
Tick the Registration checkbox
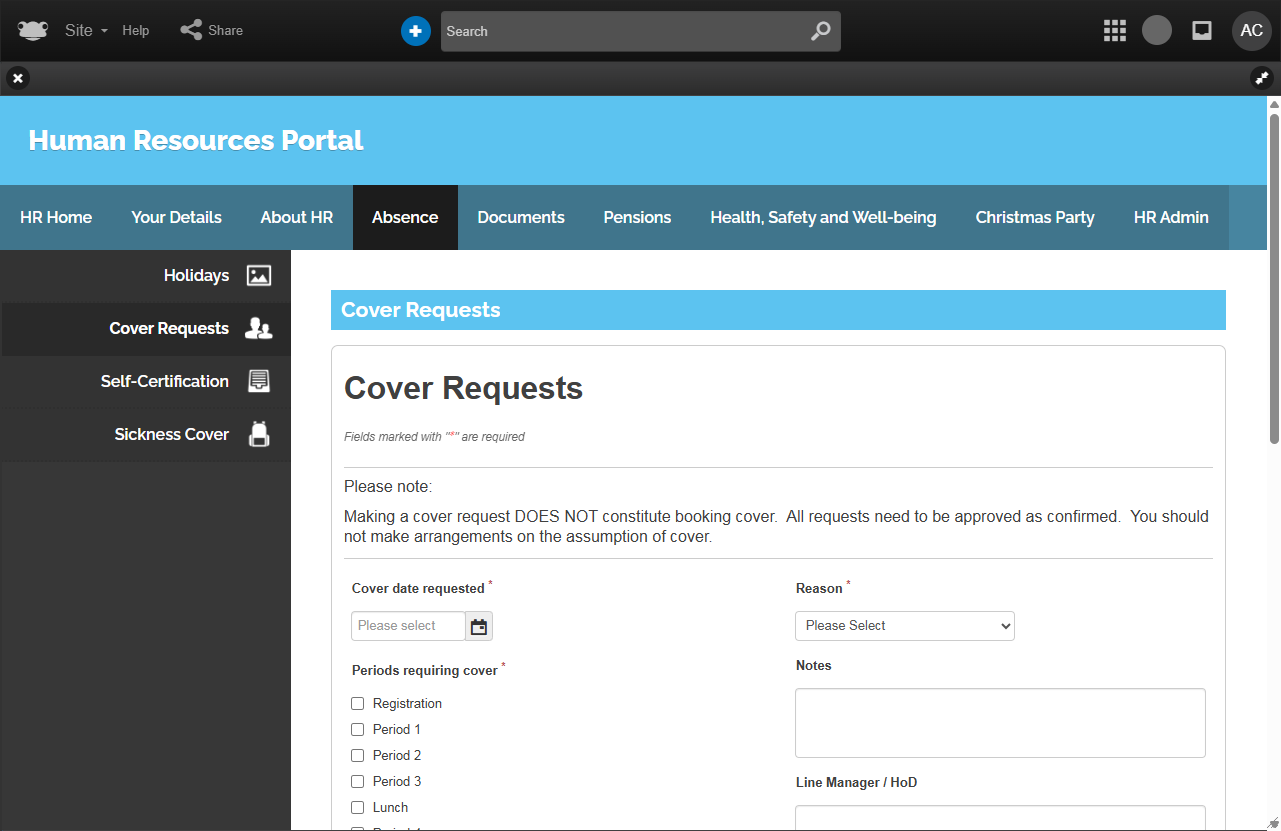click(358, 704)
